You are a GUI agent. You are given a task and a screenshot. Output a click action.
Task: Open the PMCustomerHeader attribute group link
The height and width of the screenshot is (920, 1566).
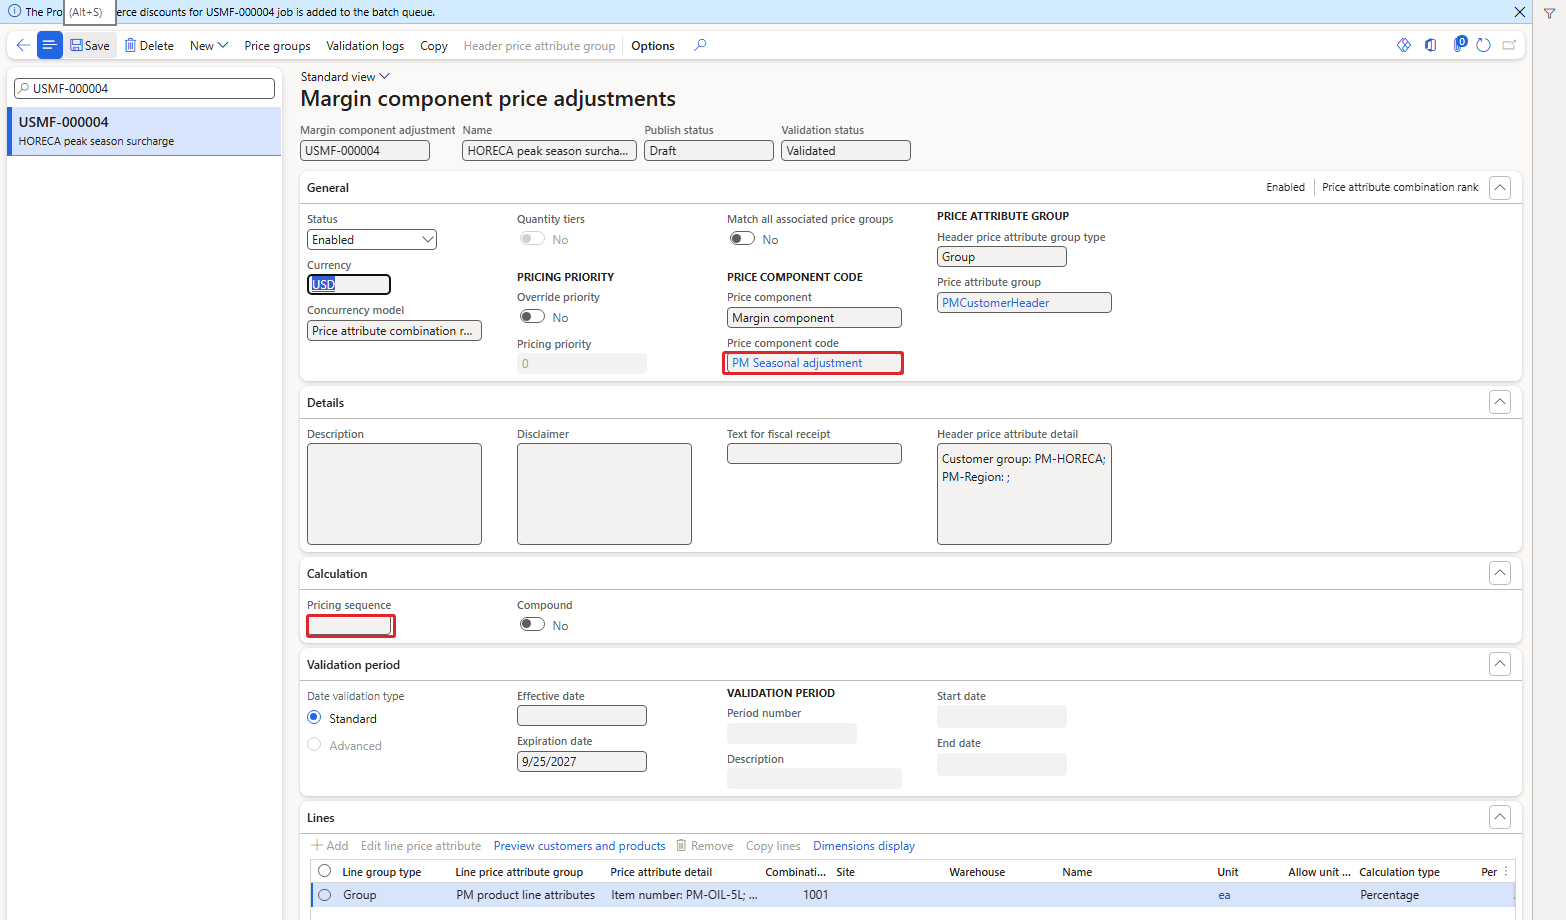coord(995,303)
